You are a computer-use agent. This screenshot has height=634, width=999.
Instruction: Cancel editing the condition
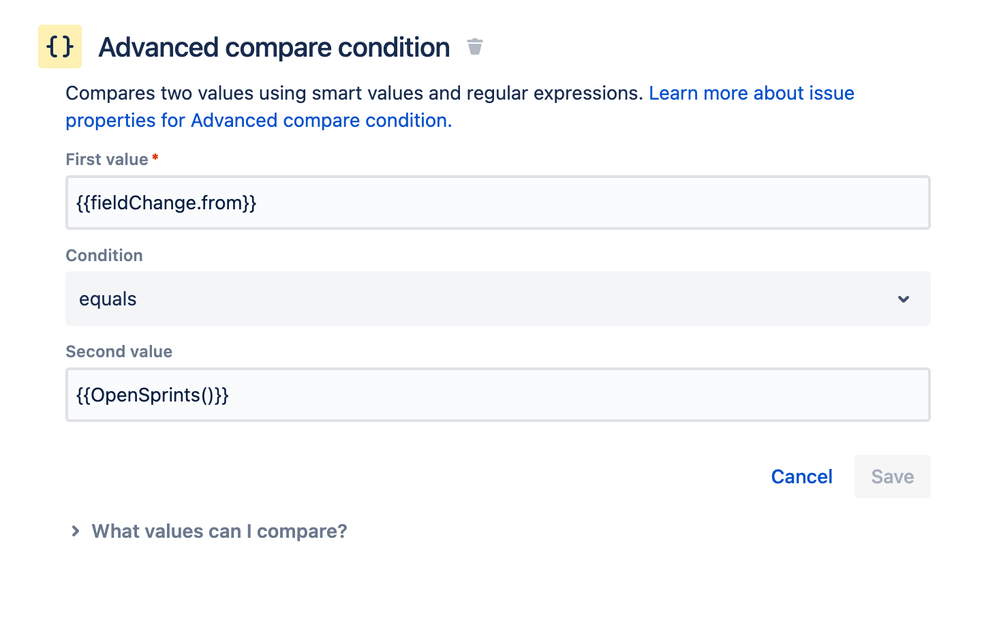click(x=801, y=477)
